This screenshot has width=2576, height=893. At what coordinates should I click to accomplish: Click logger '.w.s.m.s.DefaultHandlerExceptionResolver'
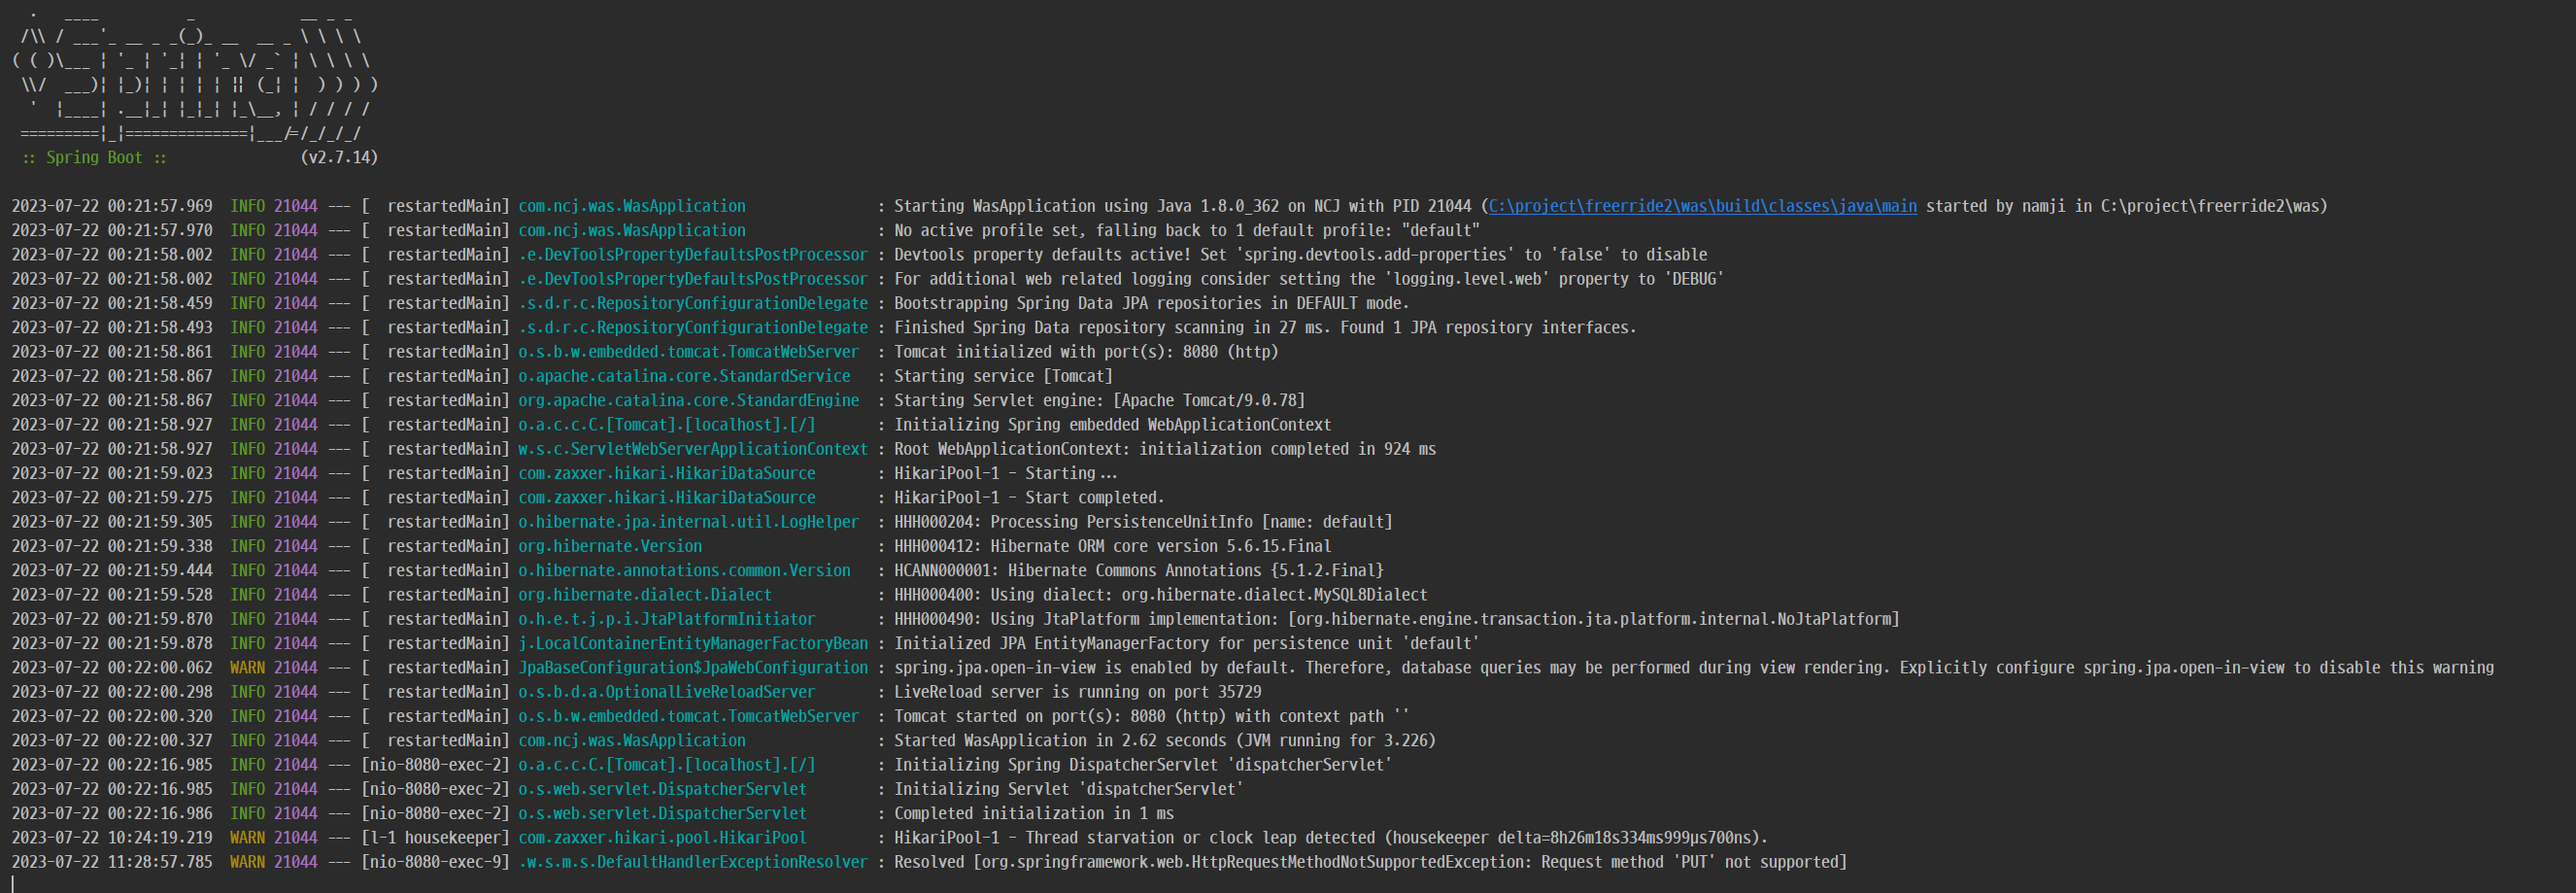693,862
